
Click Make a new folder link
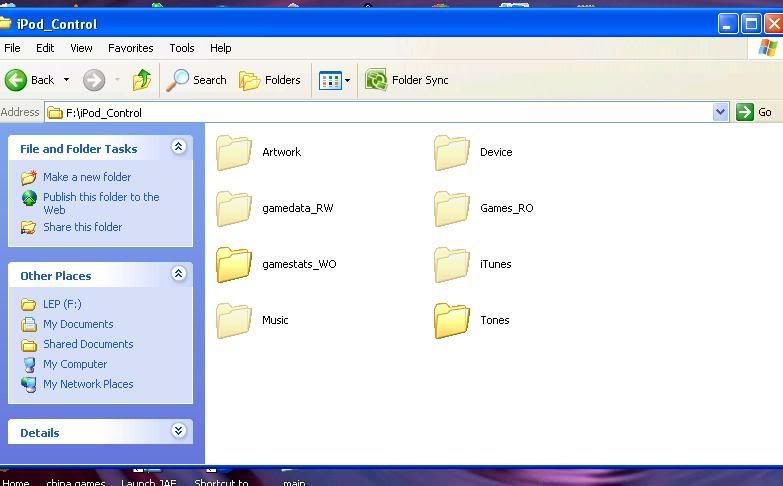pyautogui.click(x=87, y=177)
